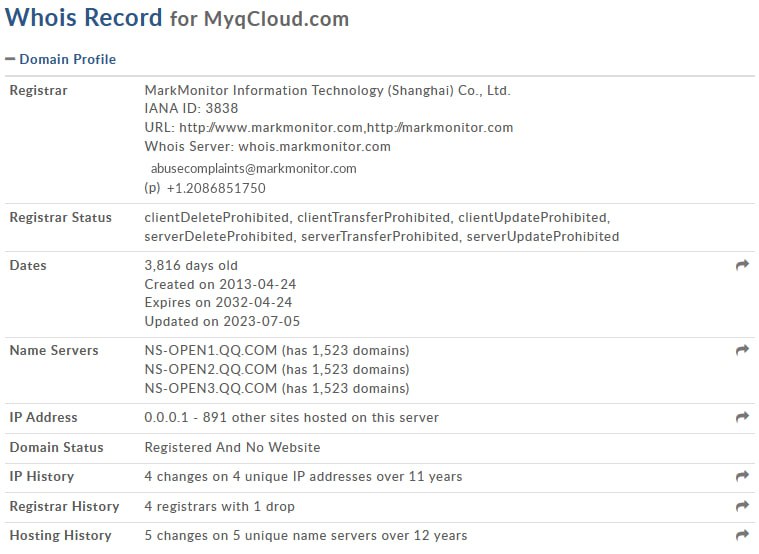Image resolution: width=759 pixels, height=554 pixels.
Task: Open Registrar History via its arrow icon
Action: click(x=742, y=507)
